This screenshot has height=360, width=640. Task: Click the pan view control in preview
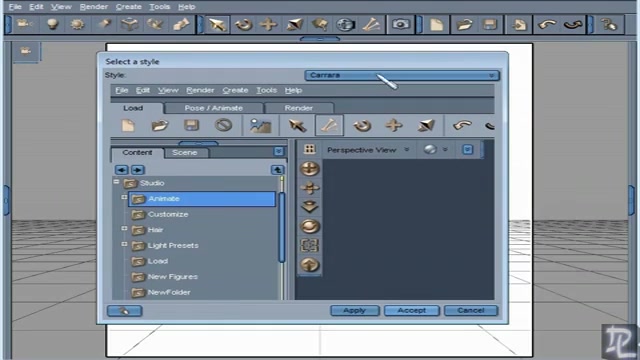coord(310,188)
